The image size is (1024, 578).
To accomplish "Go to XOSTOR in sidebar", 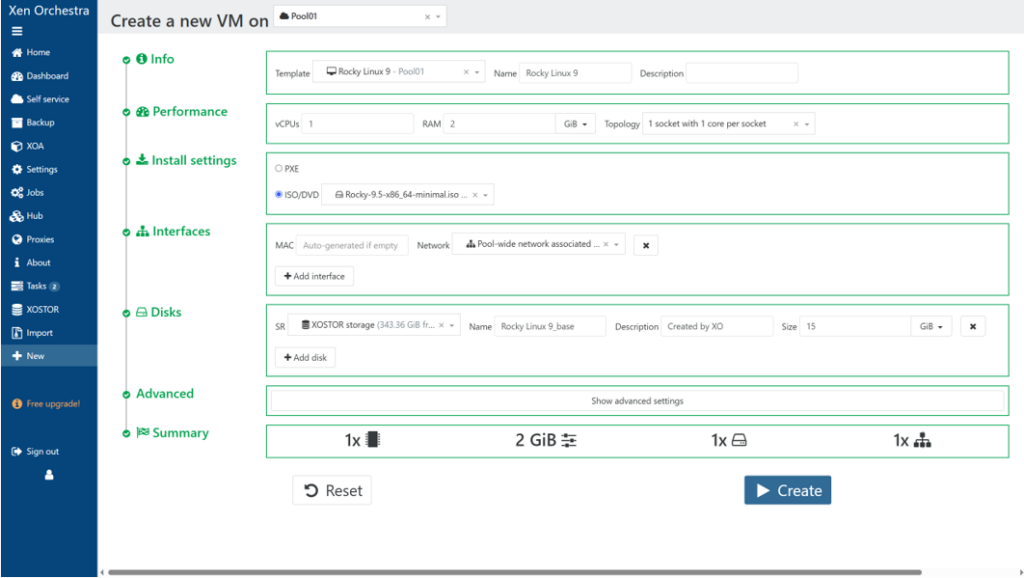I will 42,310.
